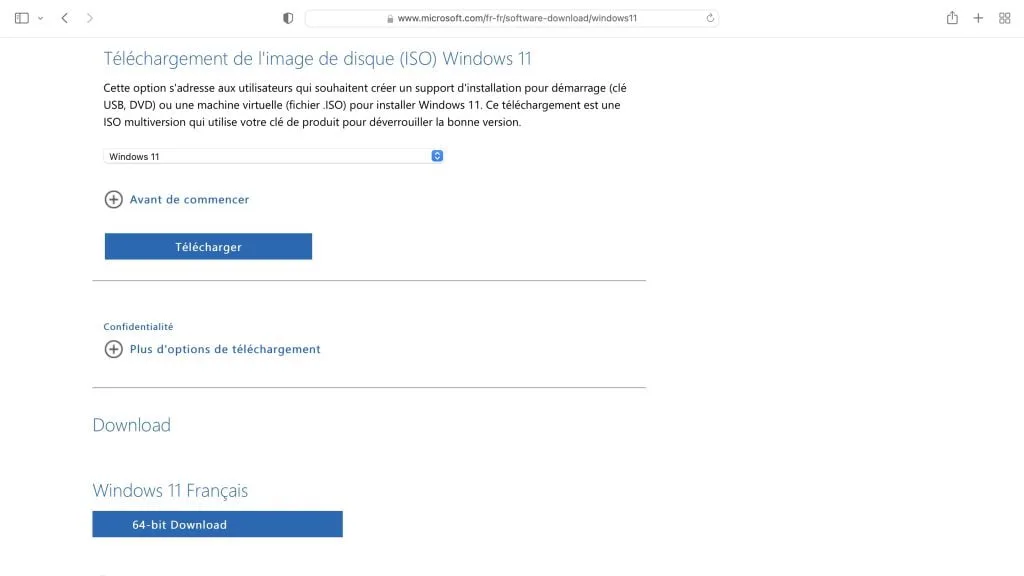Expand the Avant de commencer section
This screenshot has height=576, width=1024.
[177, 199]
